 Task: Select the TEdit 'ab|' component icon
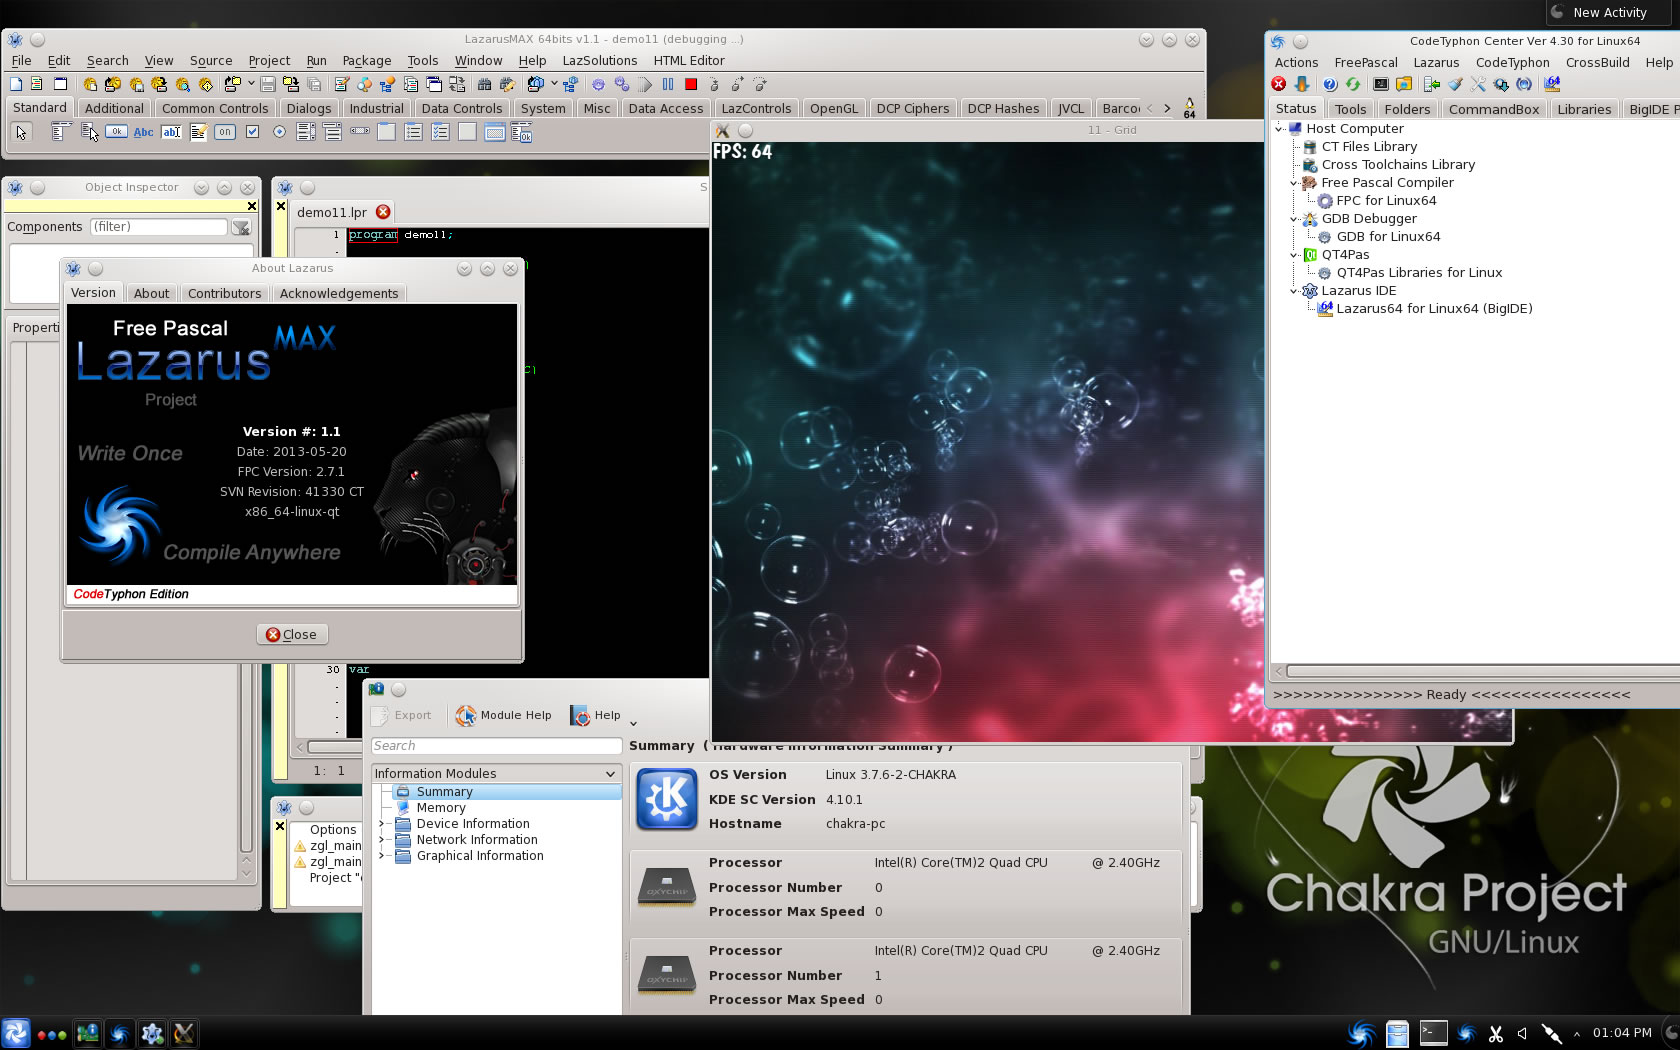point(171,132)
